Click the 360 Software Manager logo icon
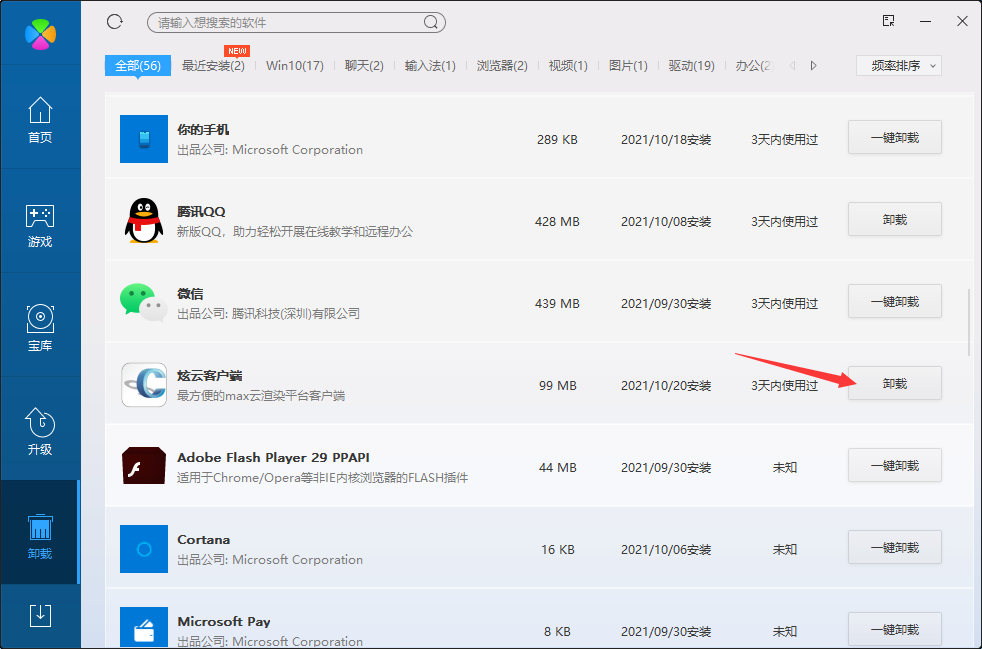The height and width of the screenshot is (649, 982). [40, 33]
